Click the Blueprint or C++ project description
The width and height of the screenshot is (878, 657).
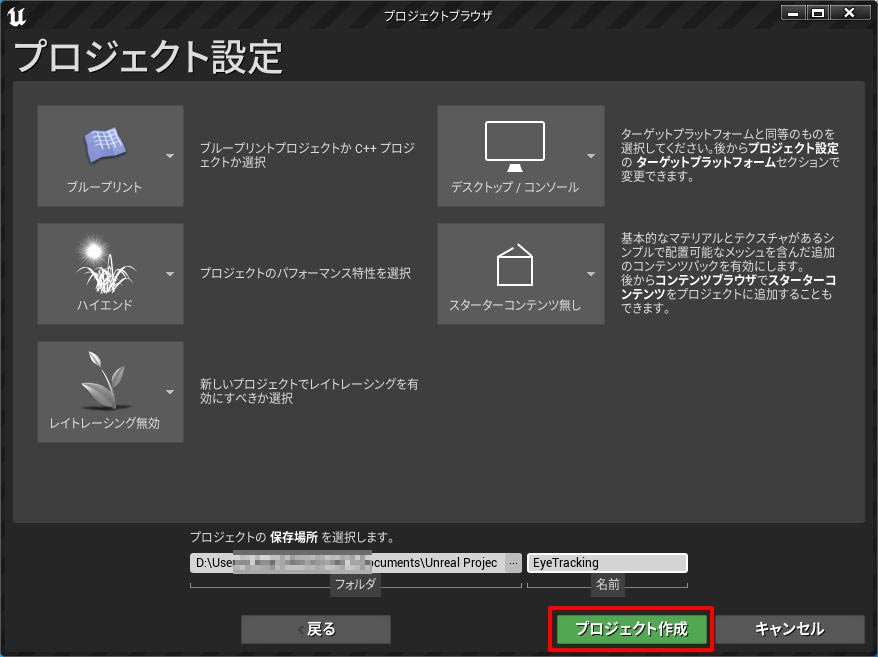click(x=307, y=155)
